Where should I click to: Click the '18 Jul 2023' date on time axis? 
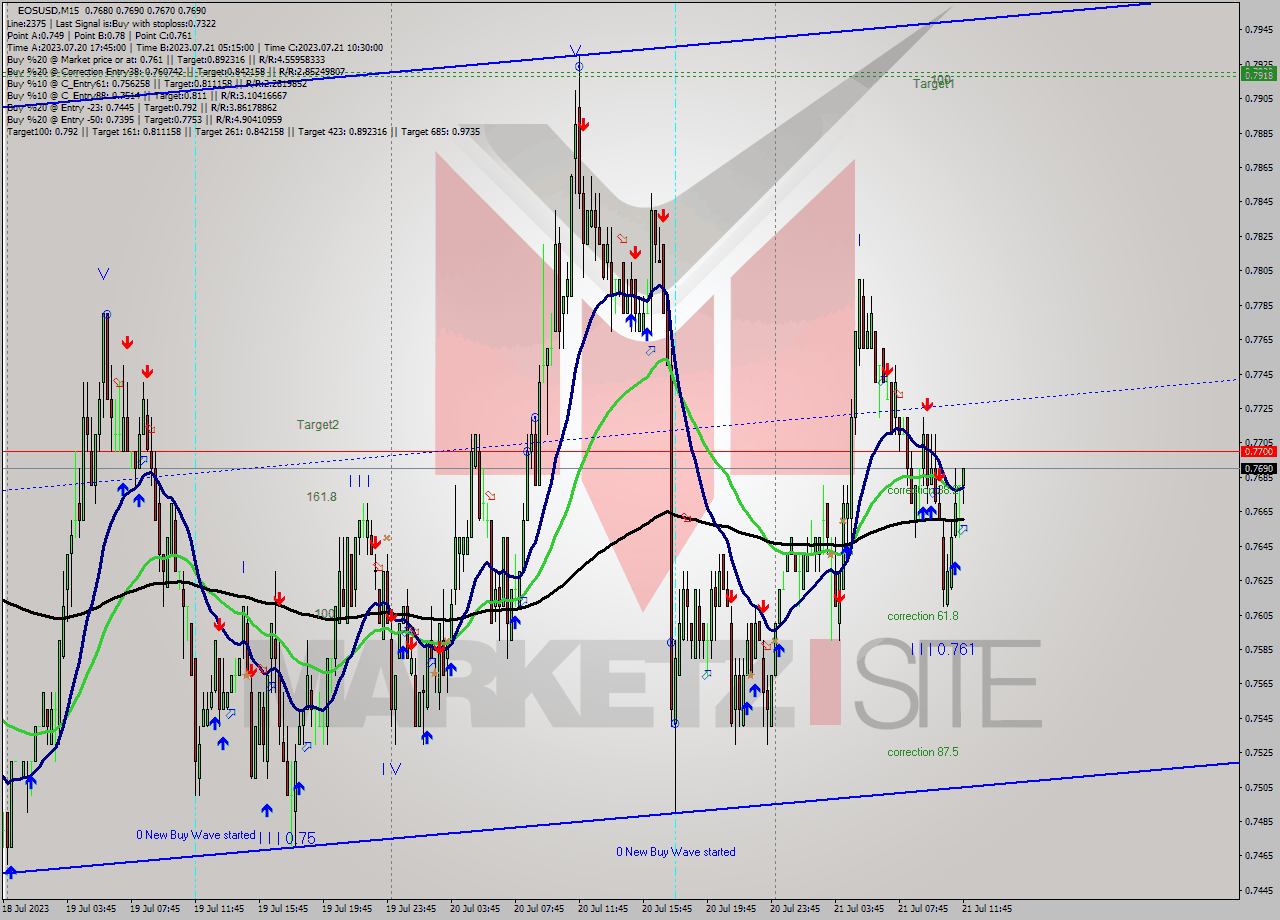[27, 909]
